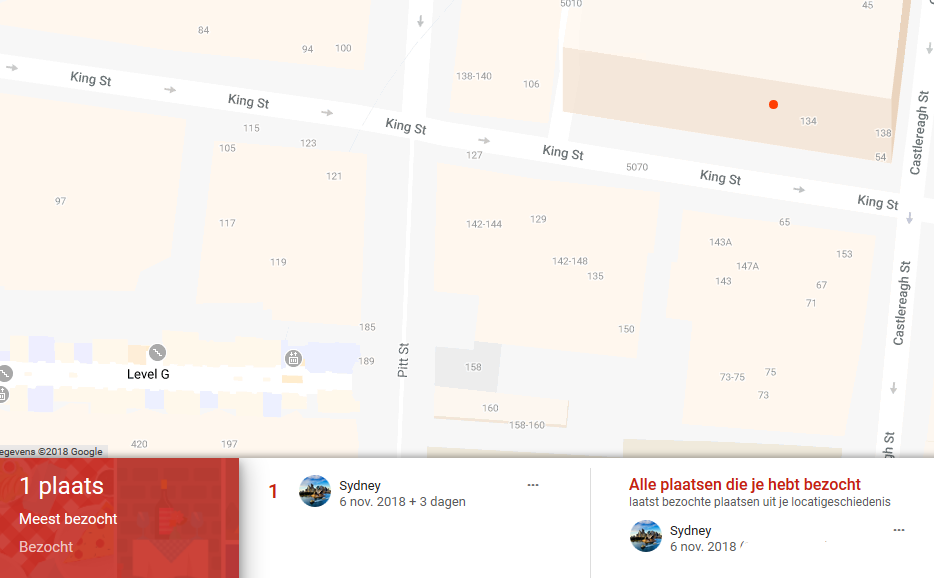934x578 pixels.
Task: Open three-dot menu beside Sydney + 3 dagen
Action: [533, 485]
